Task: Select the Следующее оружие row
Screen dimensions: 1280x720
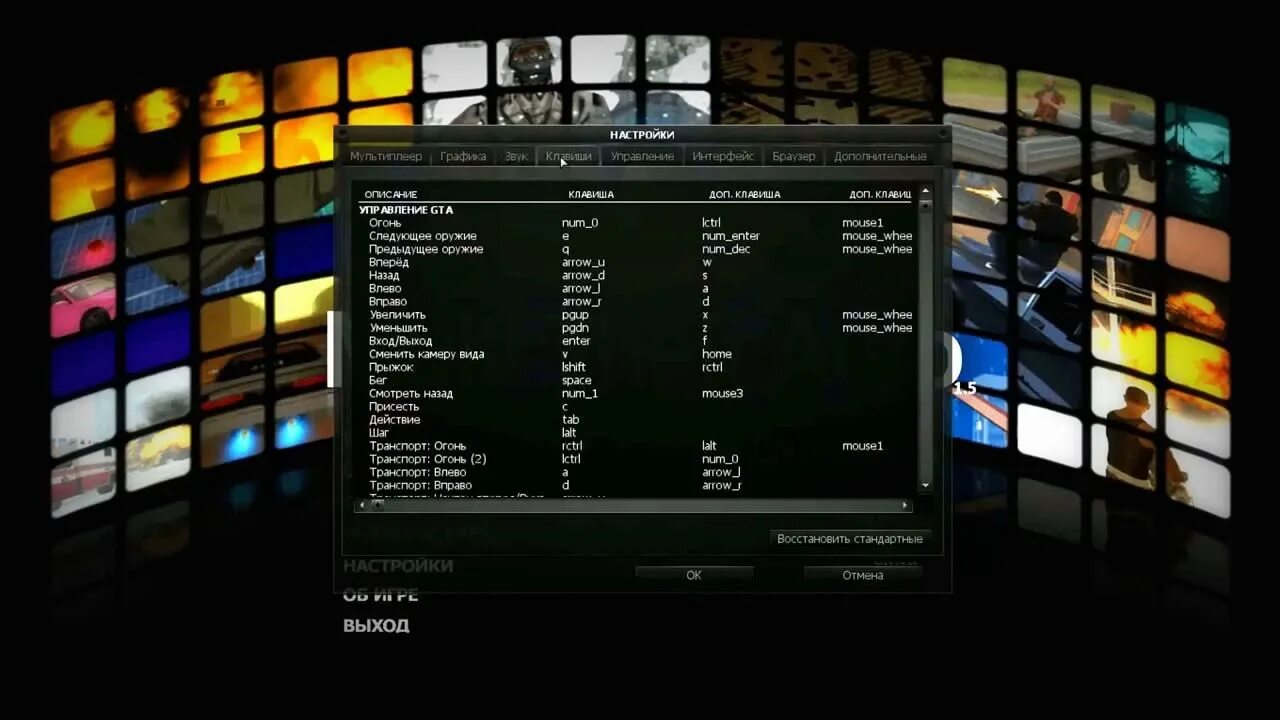Action: pyautogui.click(x=636, y=236)
